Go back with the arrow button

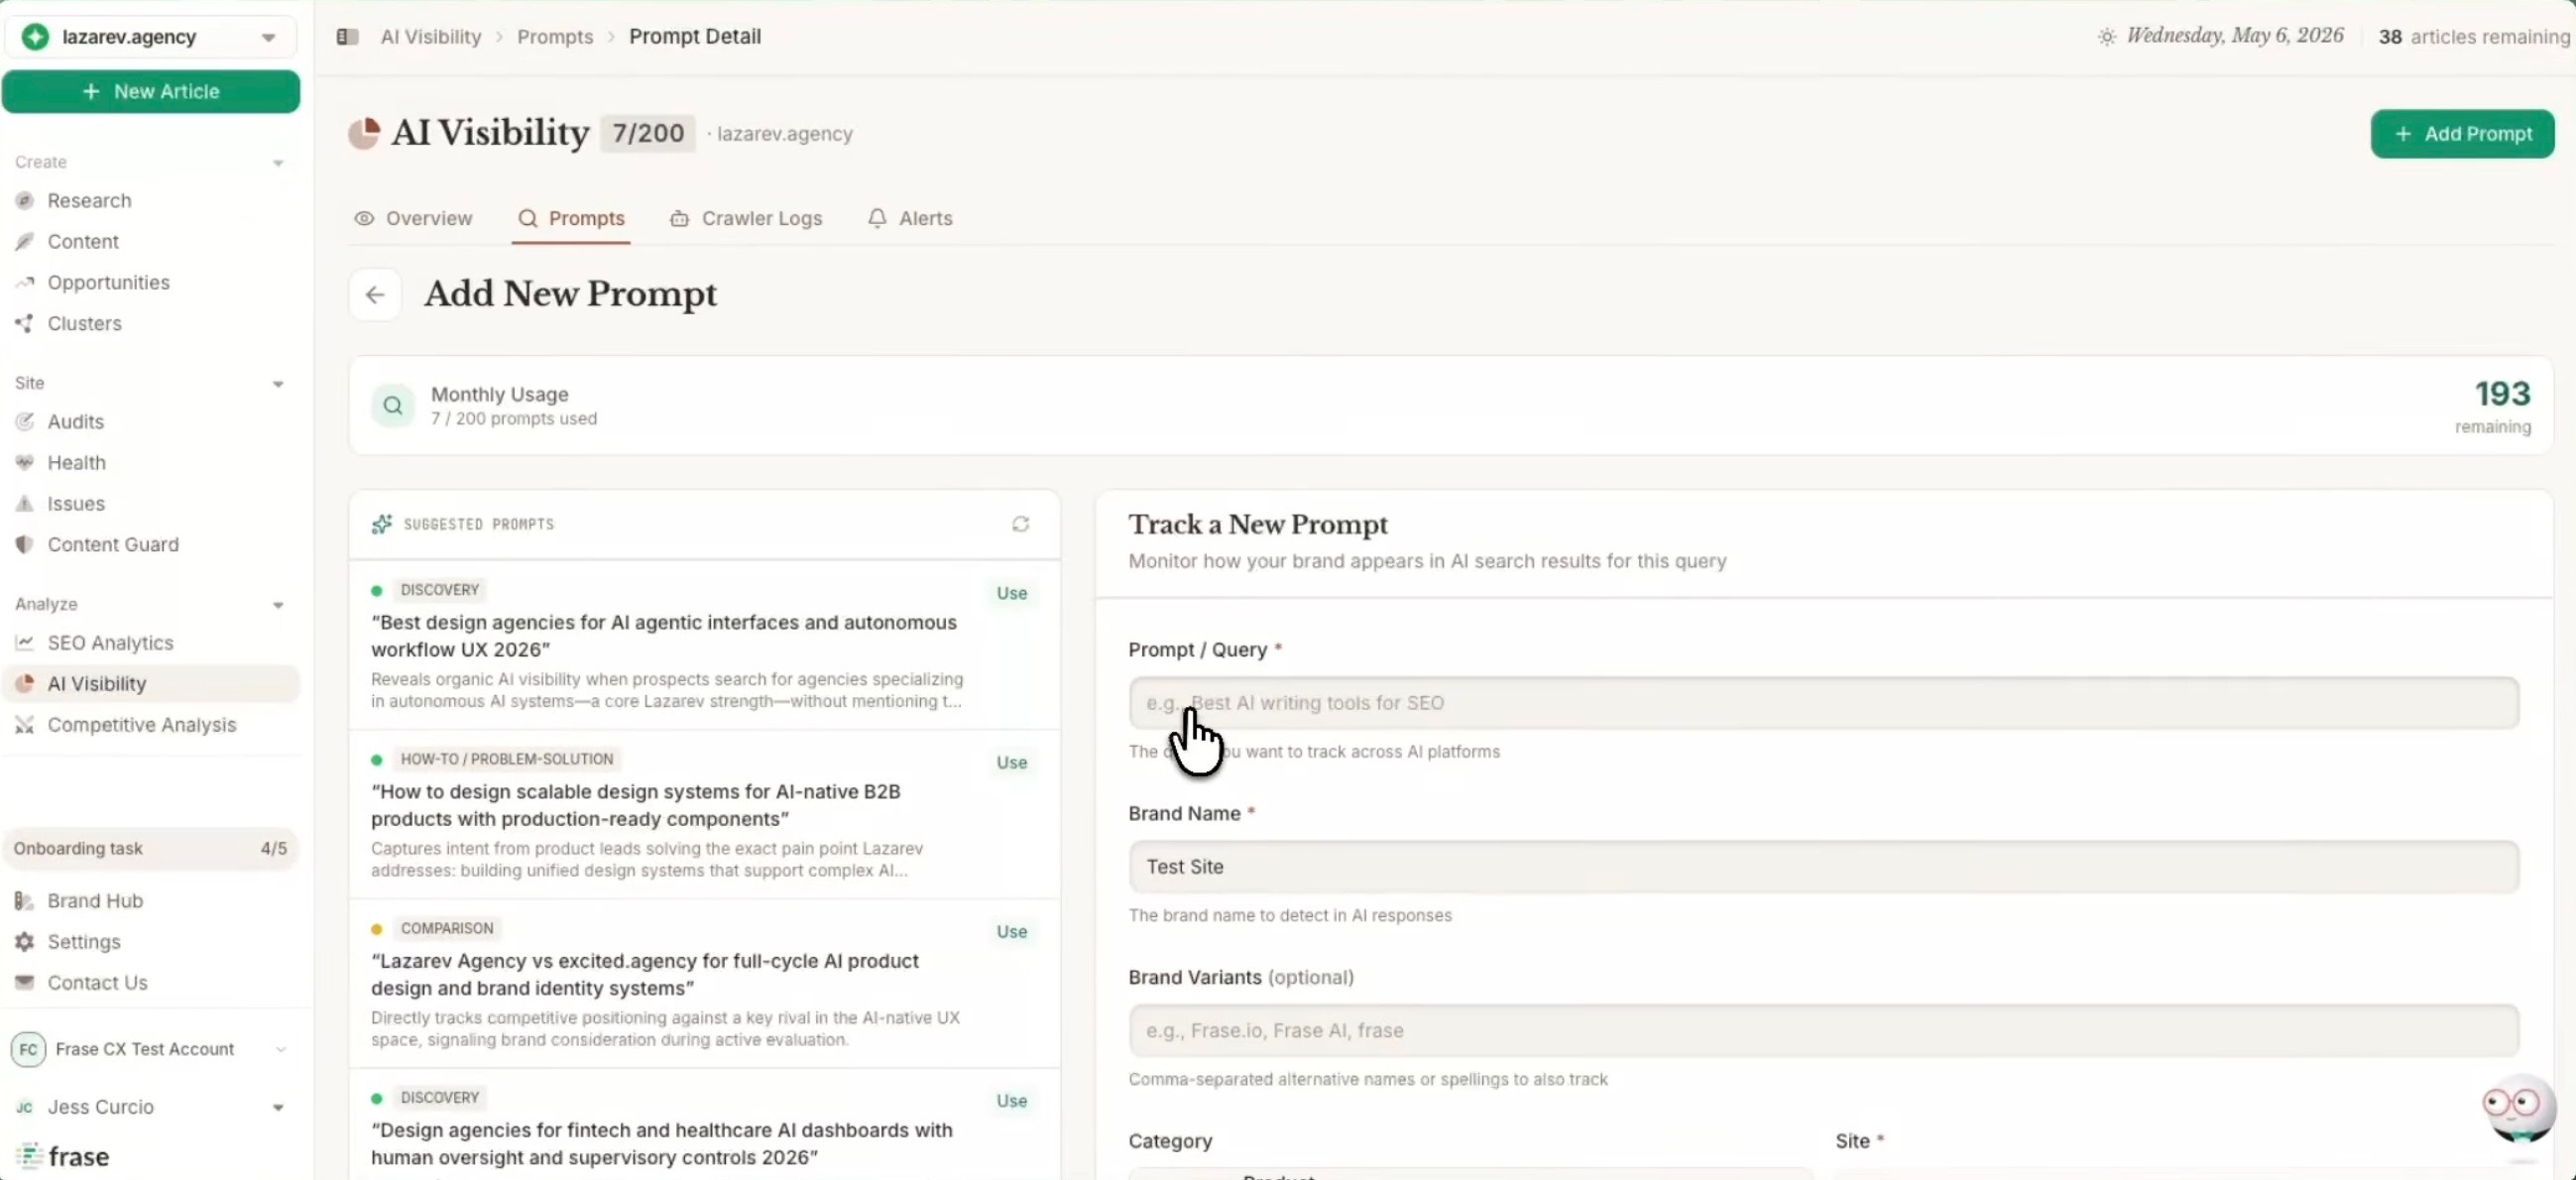375,295
